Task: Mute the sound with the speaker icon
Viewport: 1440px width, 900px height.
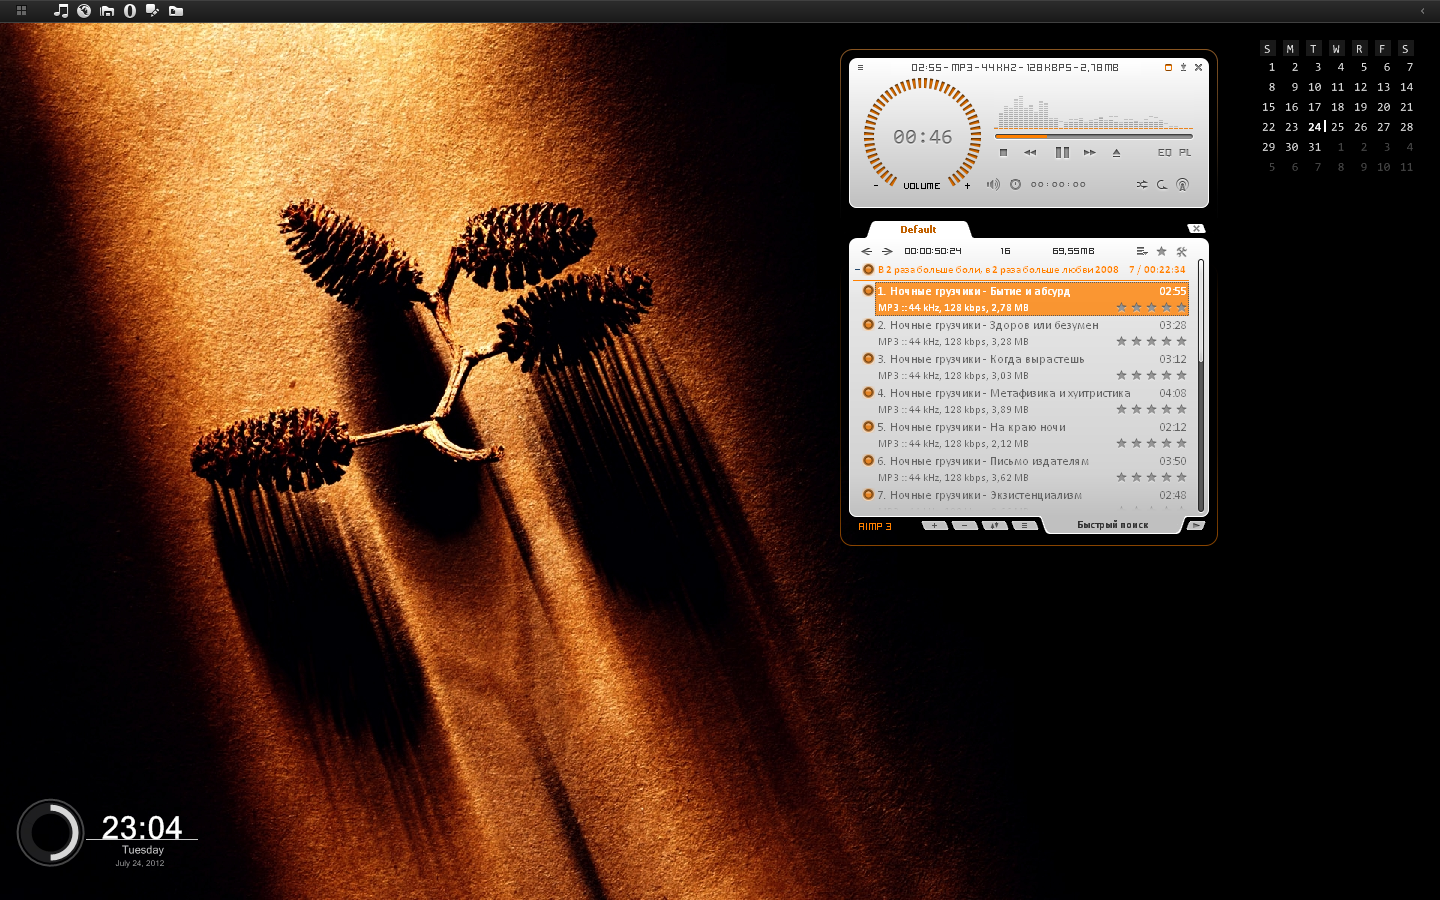Action: tap(993, 184)
